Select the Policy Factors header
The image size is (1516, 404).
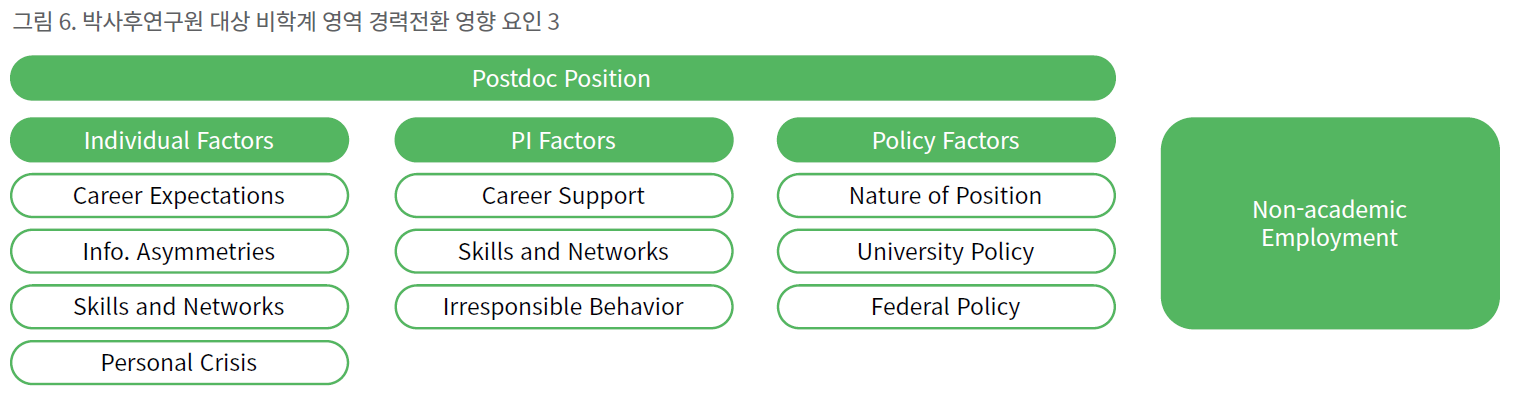tap(946, 140)
